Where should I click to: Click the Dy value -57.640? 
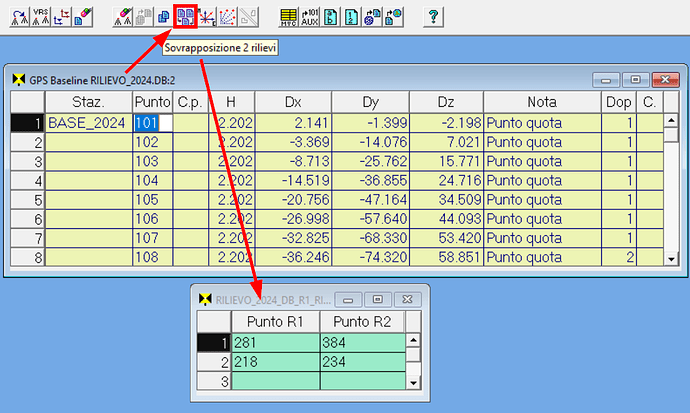371,219
